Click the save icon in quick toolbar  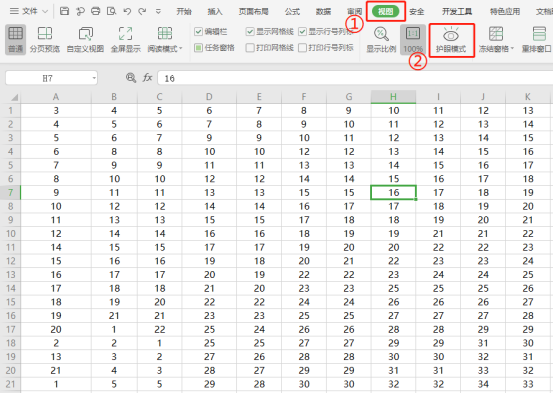click(x=64, y=11)
